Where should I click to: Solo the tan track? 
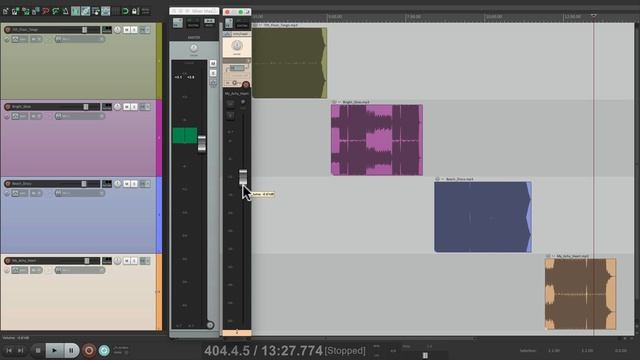click(x=134, y=260)
